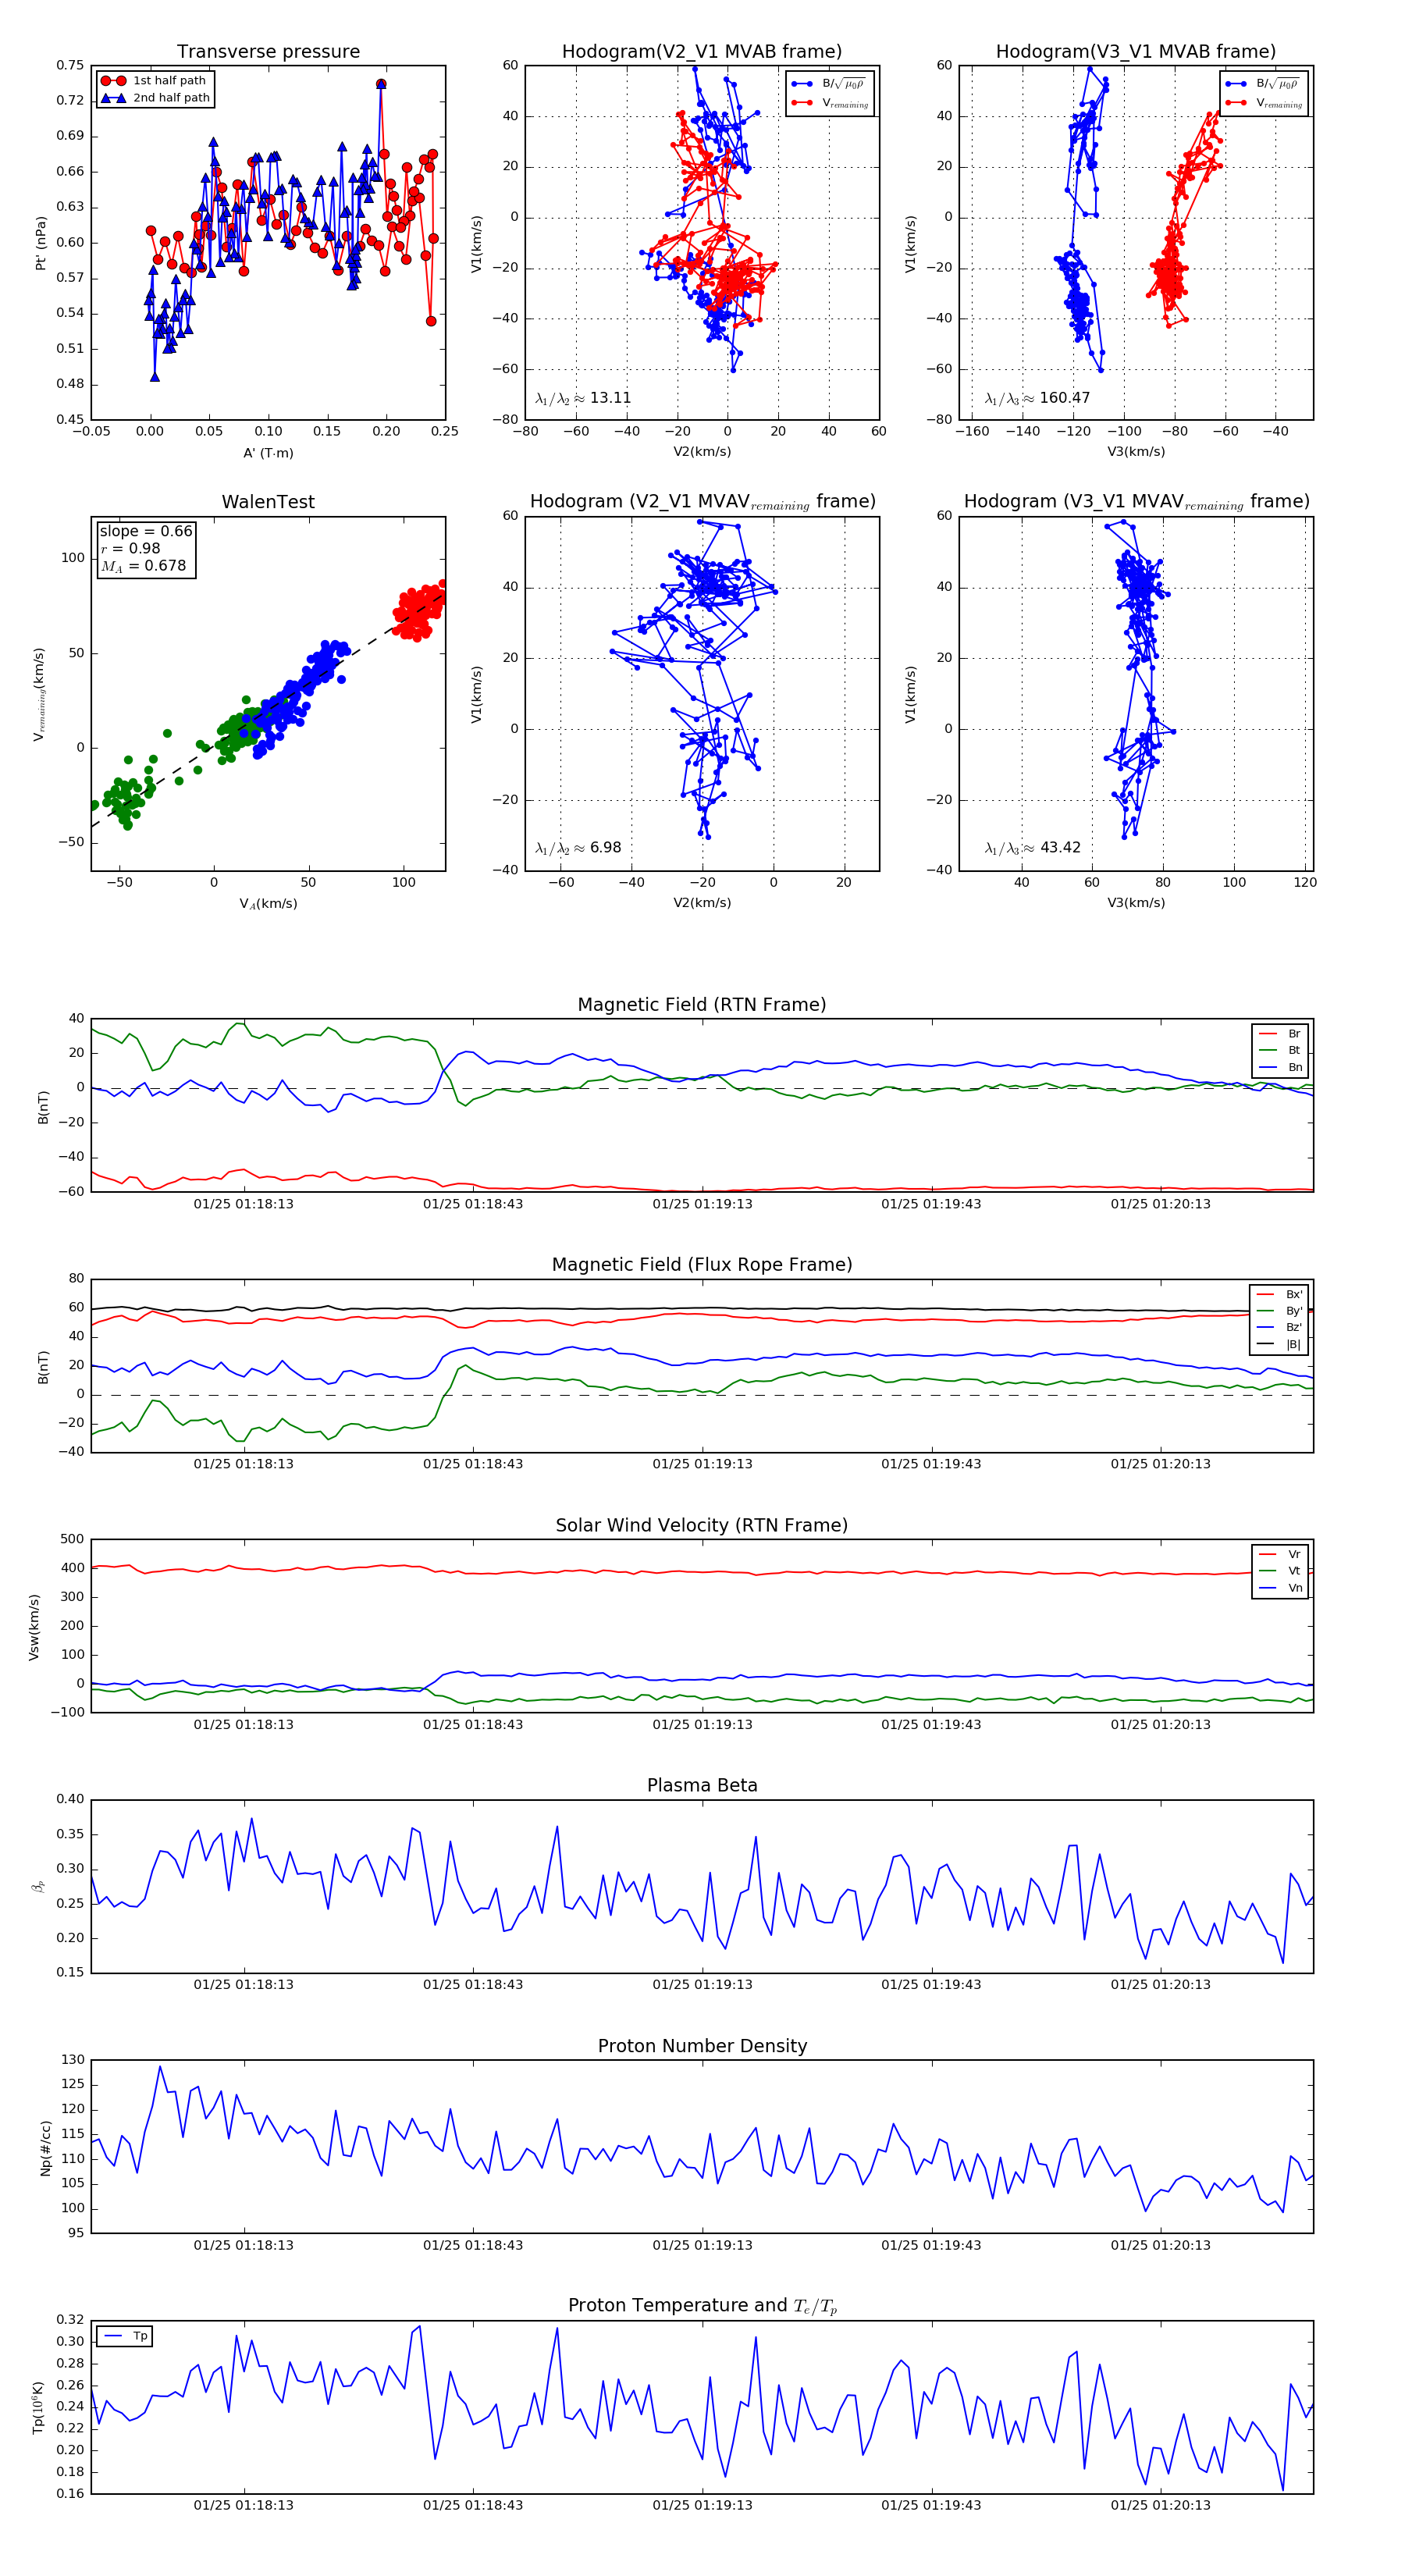
Task: Click the "V_A(km/s)" x-axis label
Action: point(268,904)
